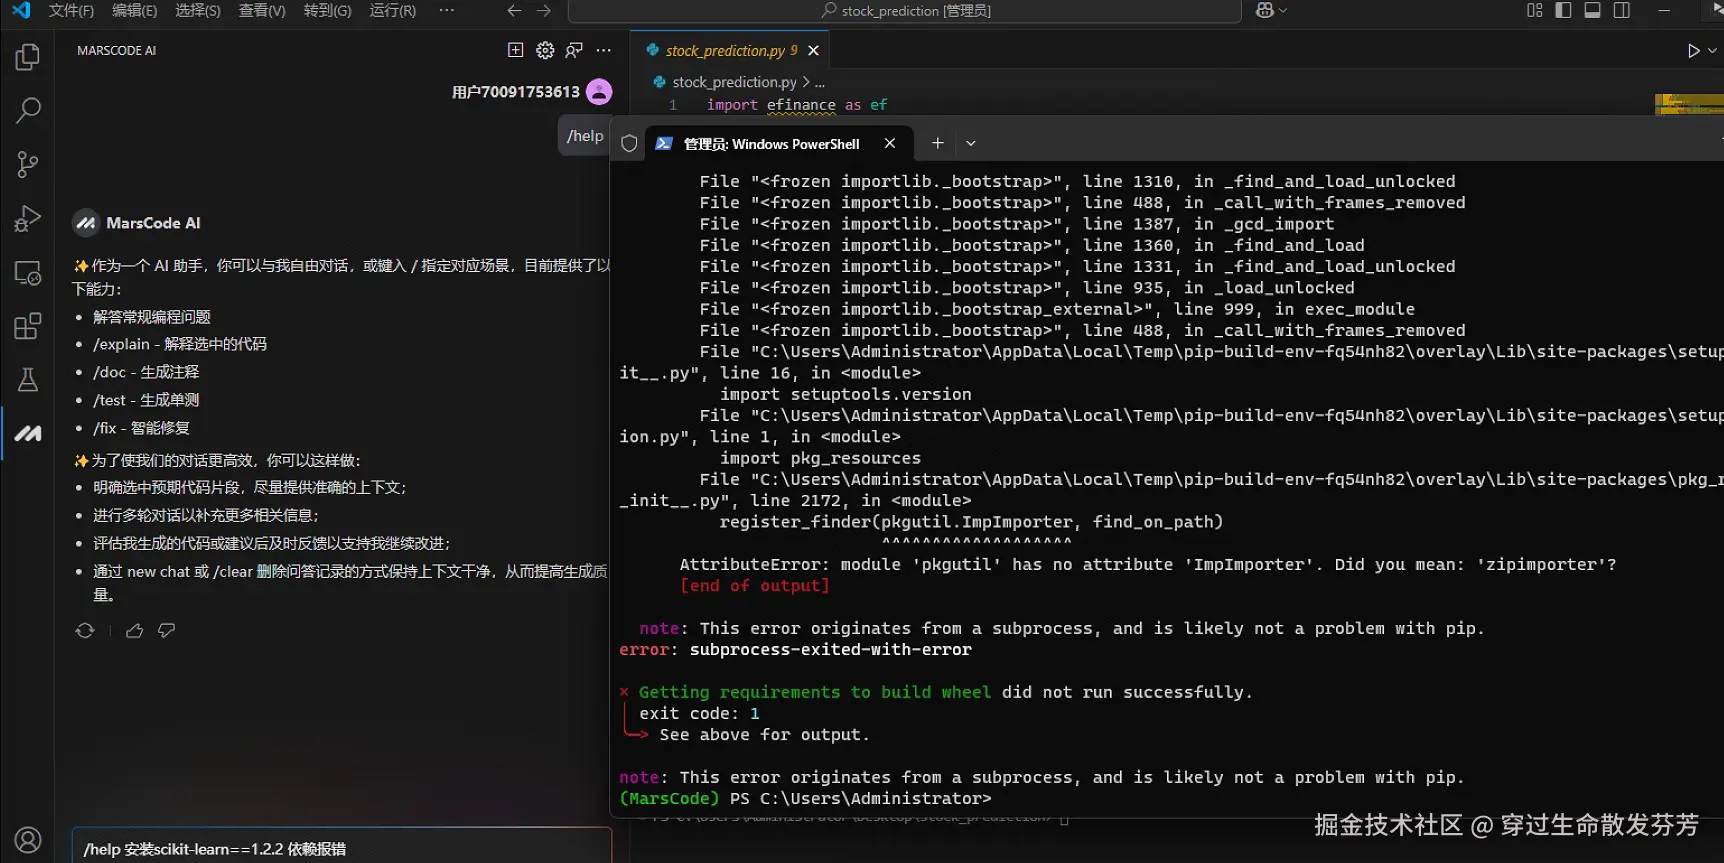Add a new PowerShell tab
Image resolution: width=1724 pixels, height=863 pixels.
point(937,144)
